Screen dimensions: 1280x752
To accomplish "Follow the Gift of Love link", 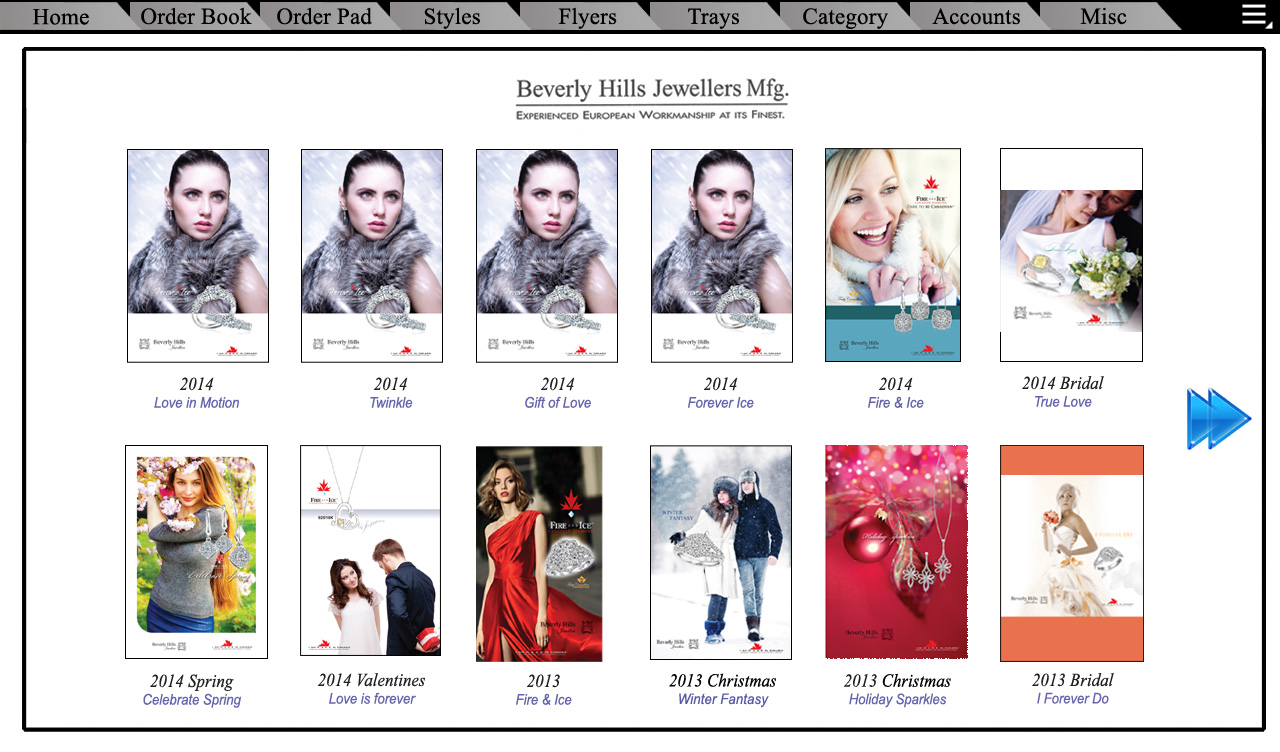I will [558, 403].
